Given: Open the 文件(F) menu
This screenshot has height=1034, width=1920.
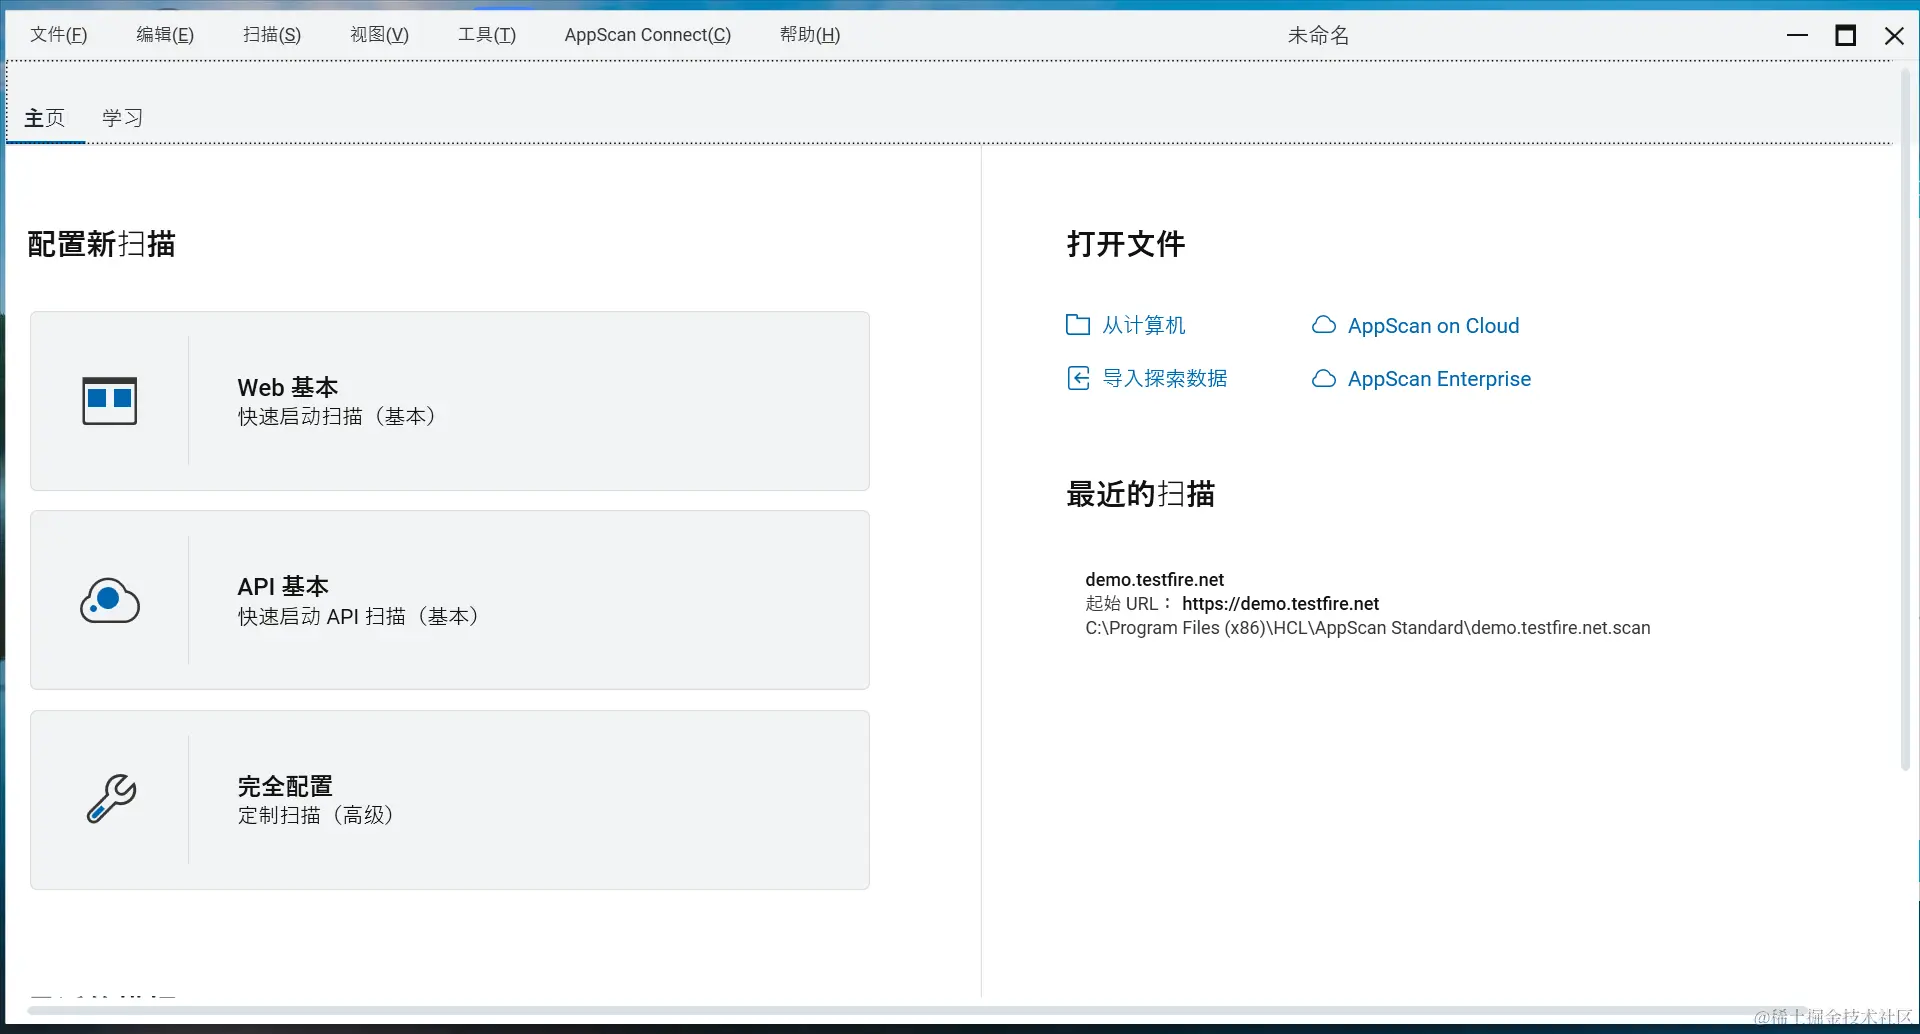Looking at the screenshot, I should point(59,35).
